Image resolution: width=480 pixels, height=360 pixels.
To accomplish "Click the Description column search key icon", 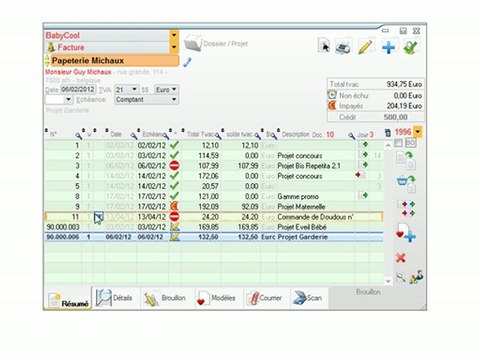I will click(x=351, y=136).
